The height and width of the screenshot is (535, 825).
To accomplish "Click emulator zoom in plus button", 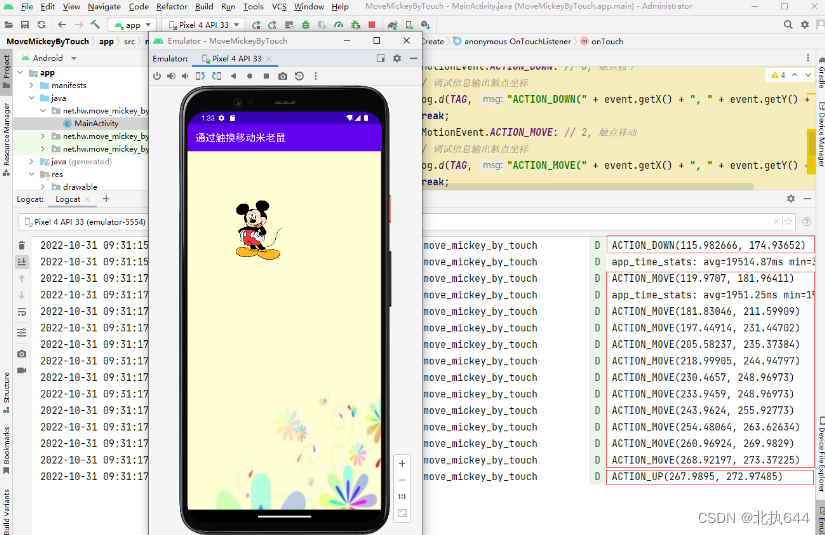I will (x=402, y=463).
